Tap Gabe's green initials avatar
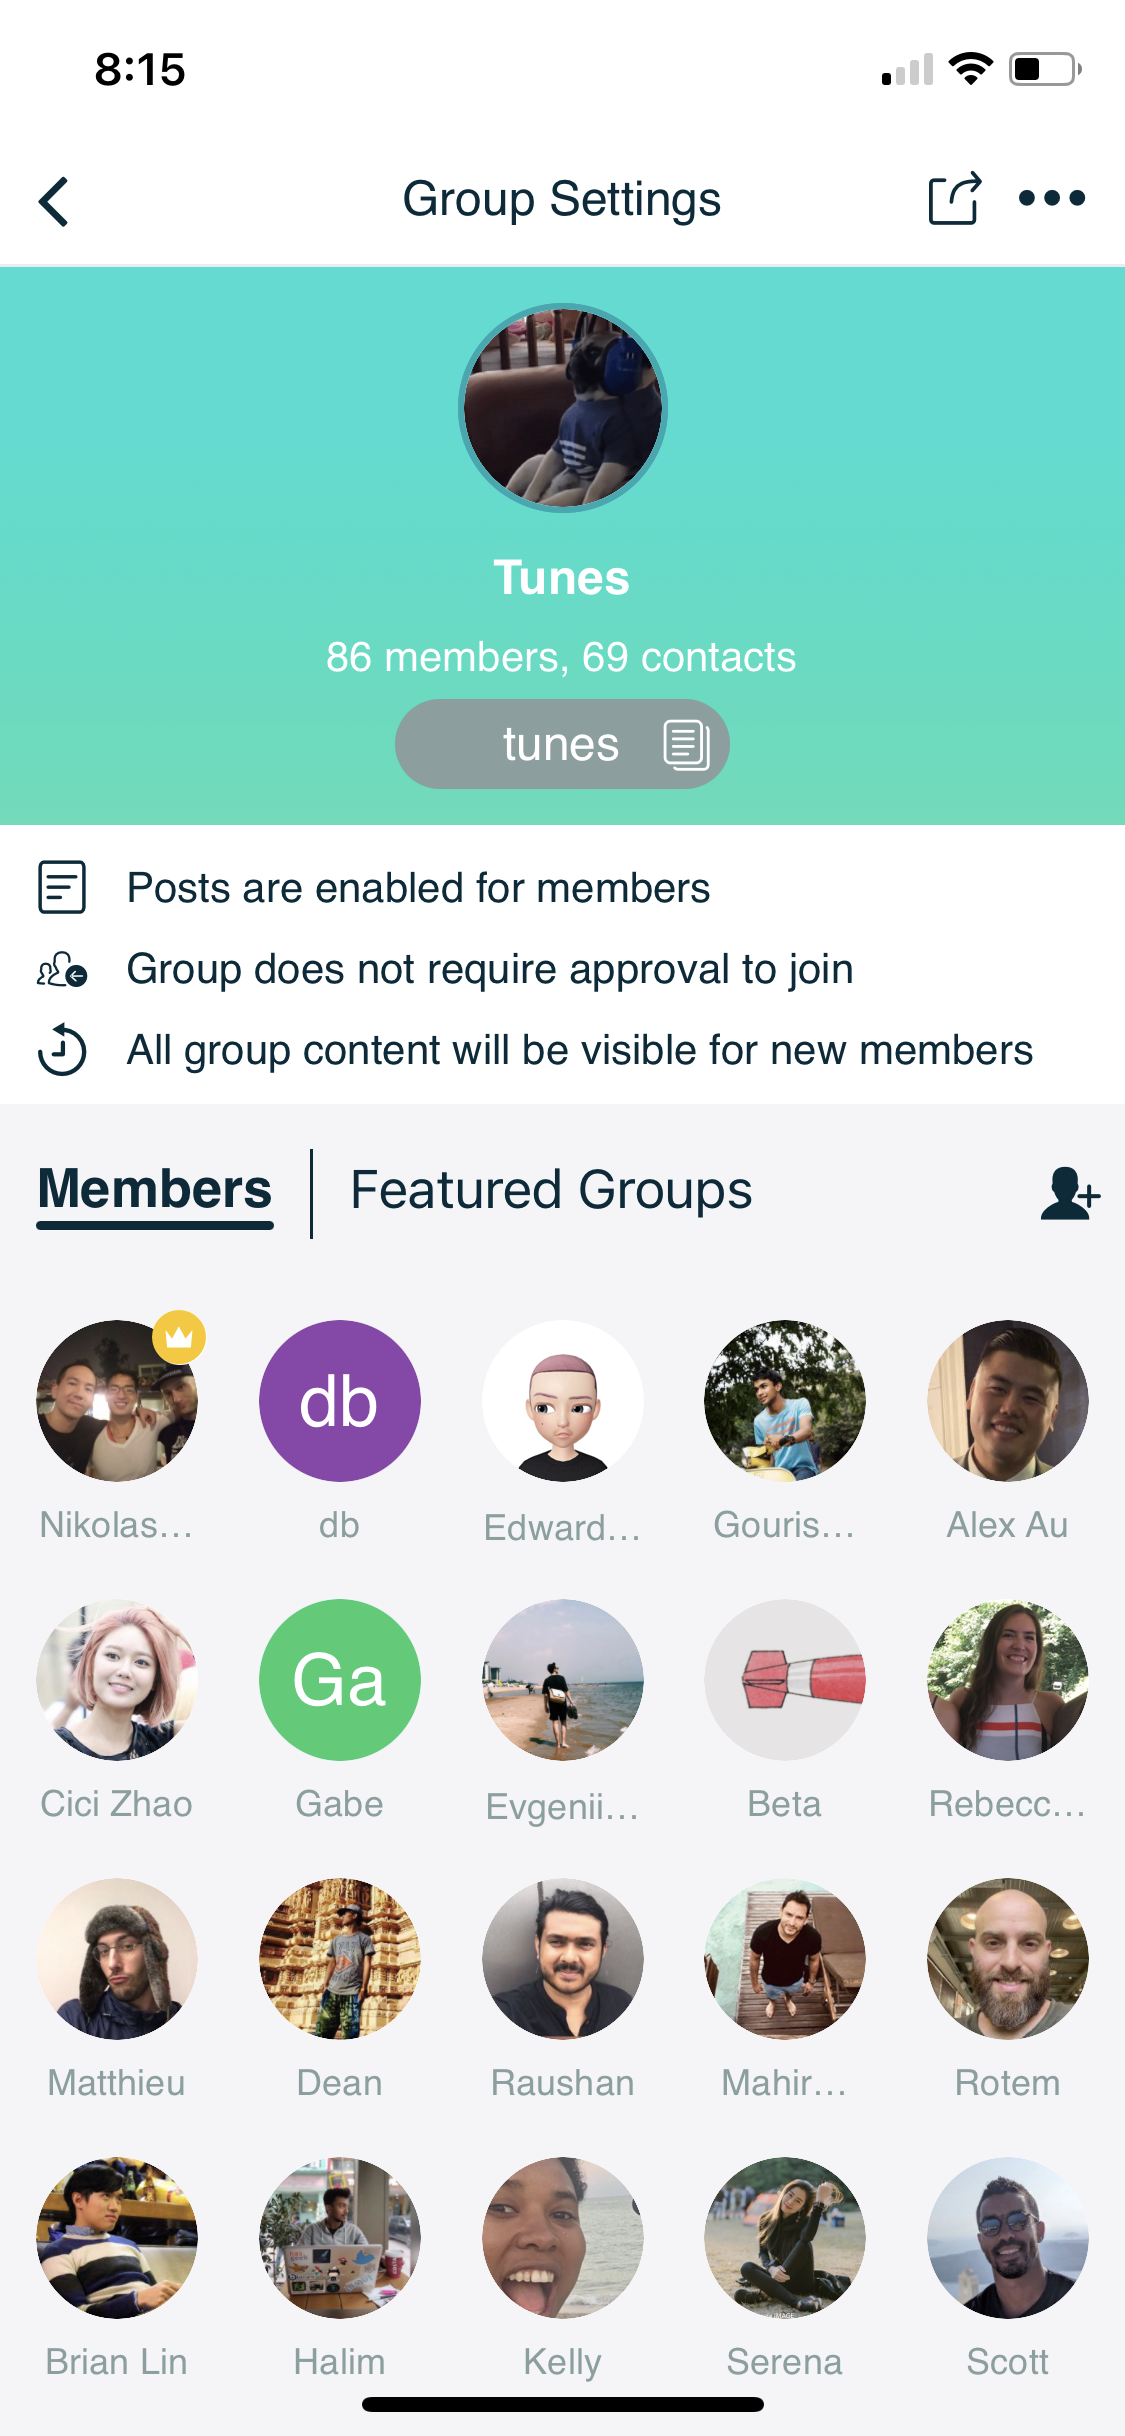The height and width of the screenshot is (2436, 1125). point(339,1679)
